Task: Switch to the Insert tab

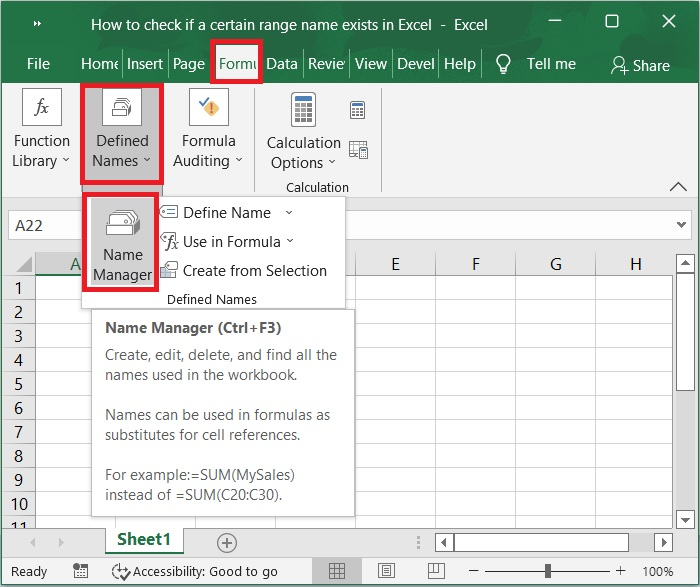Action: point(145,64)
